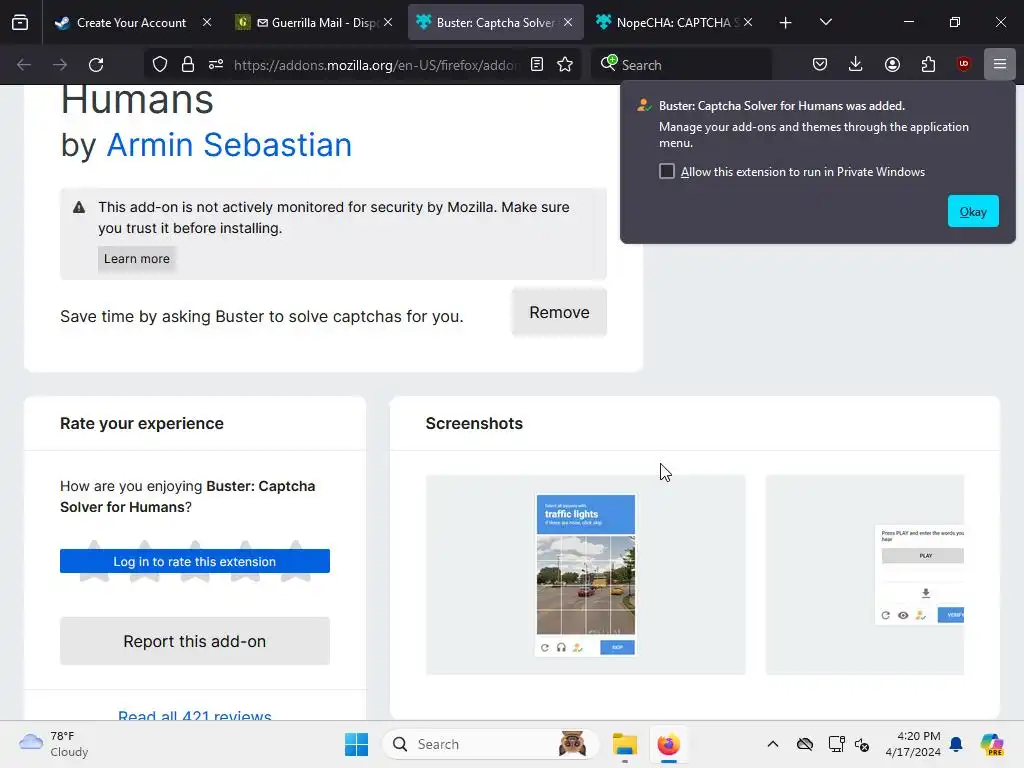Open the application hamburger menu
The height and width of the screenshot is (768, 1024).
click(1000, 65)
